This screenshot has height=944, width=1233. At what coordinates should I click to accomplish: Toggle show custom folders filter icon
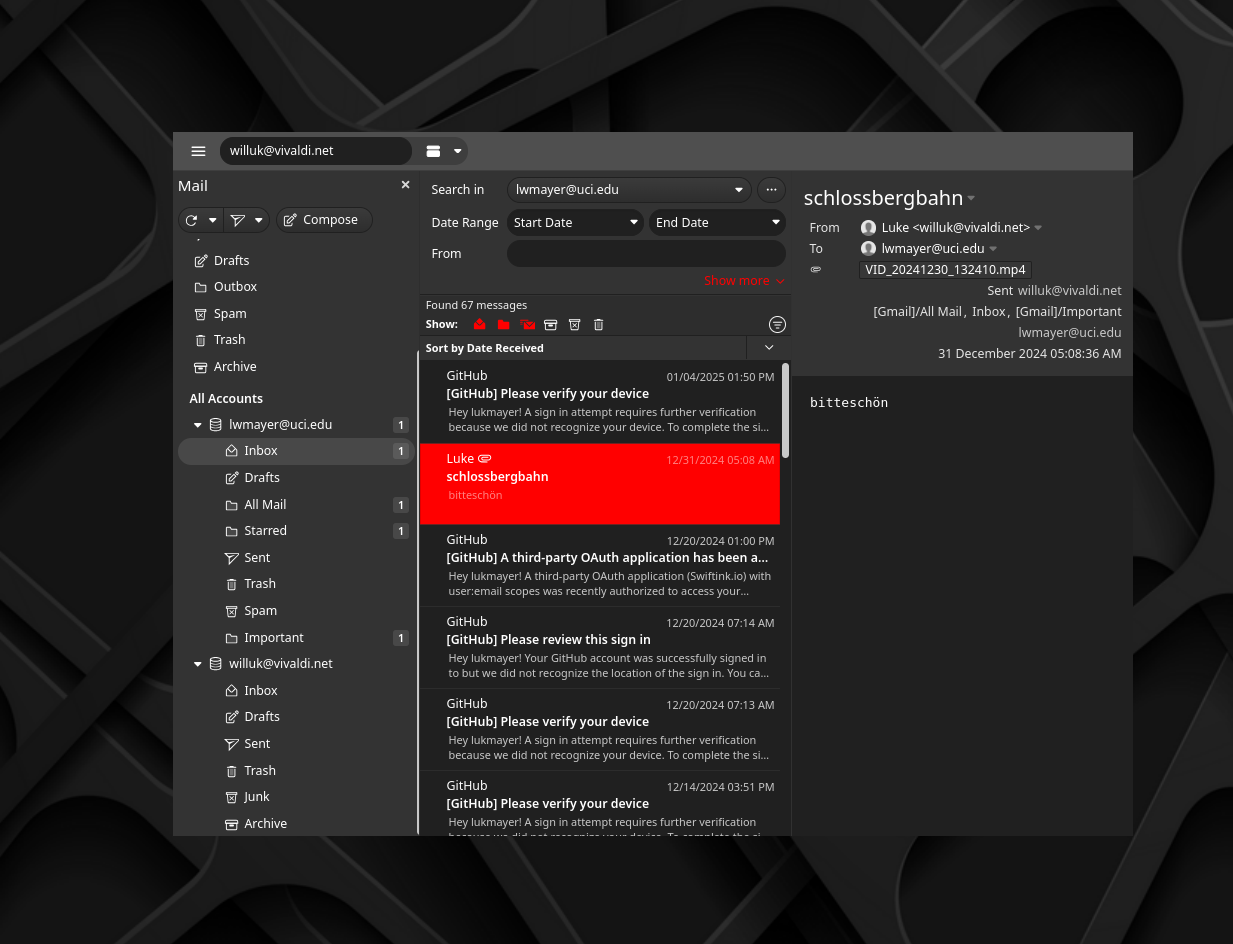click(503, 324)
